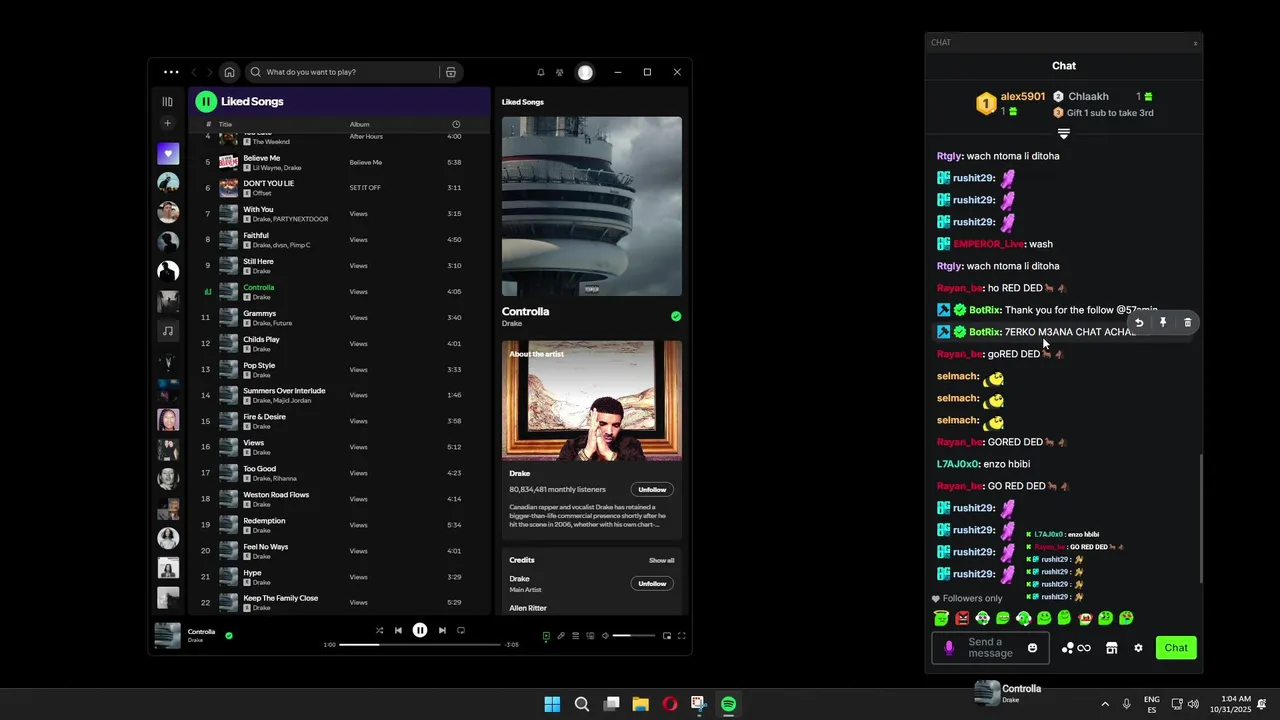Open the Spotify profile avatar menu
The width and height of the screenshot is (1280, 720).
[585, 72]
